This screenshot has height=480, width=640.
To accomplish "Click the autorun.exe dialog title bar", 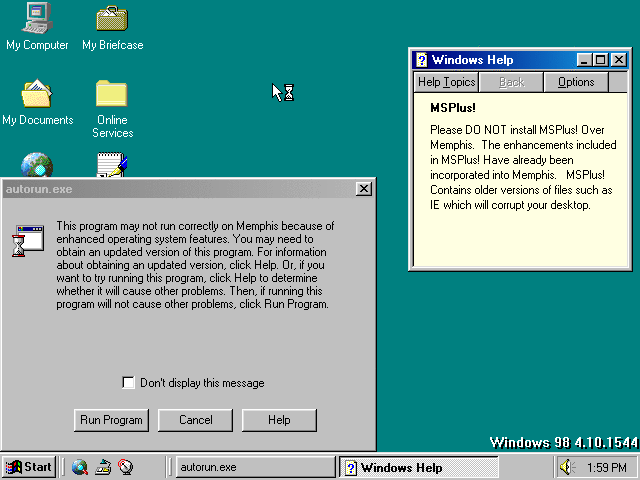I will pos(179,189).
